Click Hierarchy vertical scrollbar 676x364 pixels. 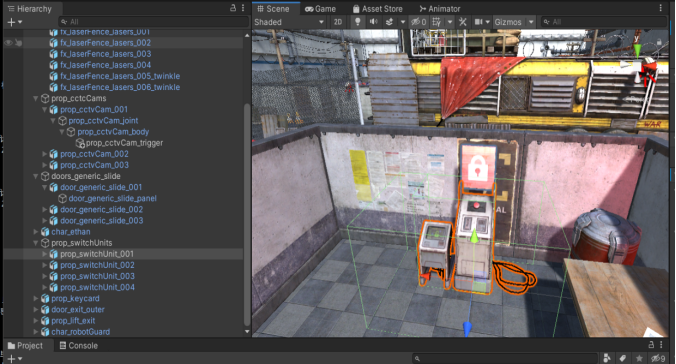(x=247, y=214)
